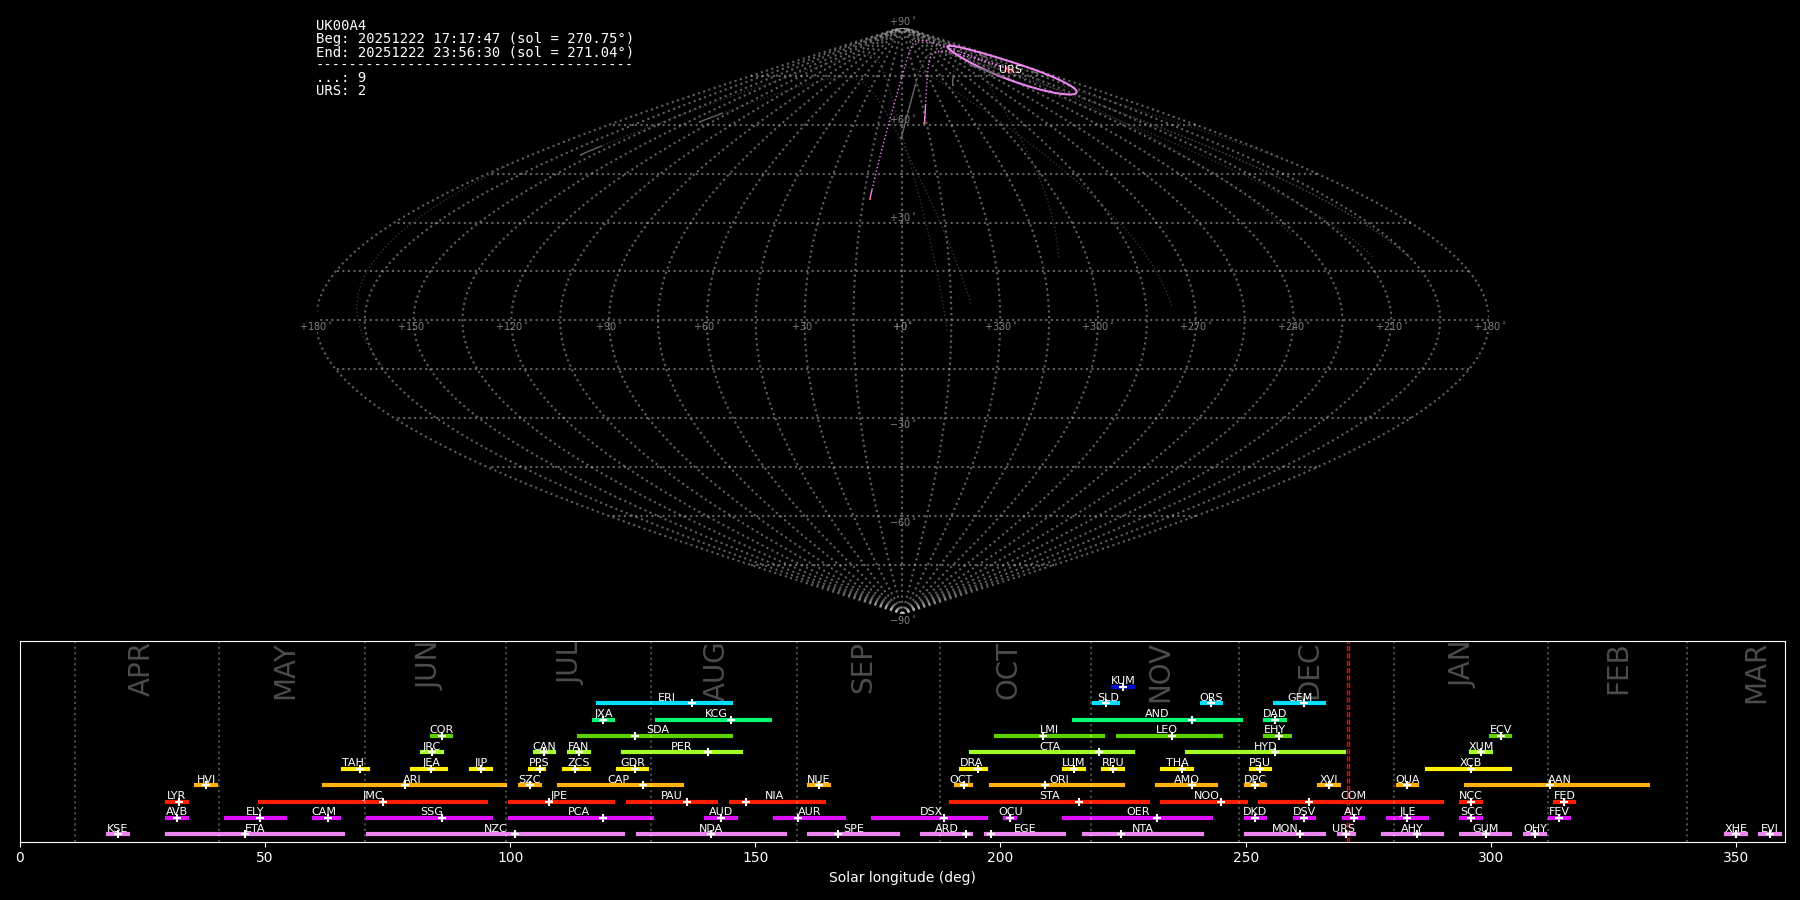The width and height of the screenshot is (1800, 900).
Task: Click the KUM shower label
Action: [x=1123, y=680]
